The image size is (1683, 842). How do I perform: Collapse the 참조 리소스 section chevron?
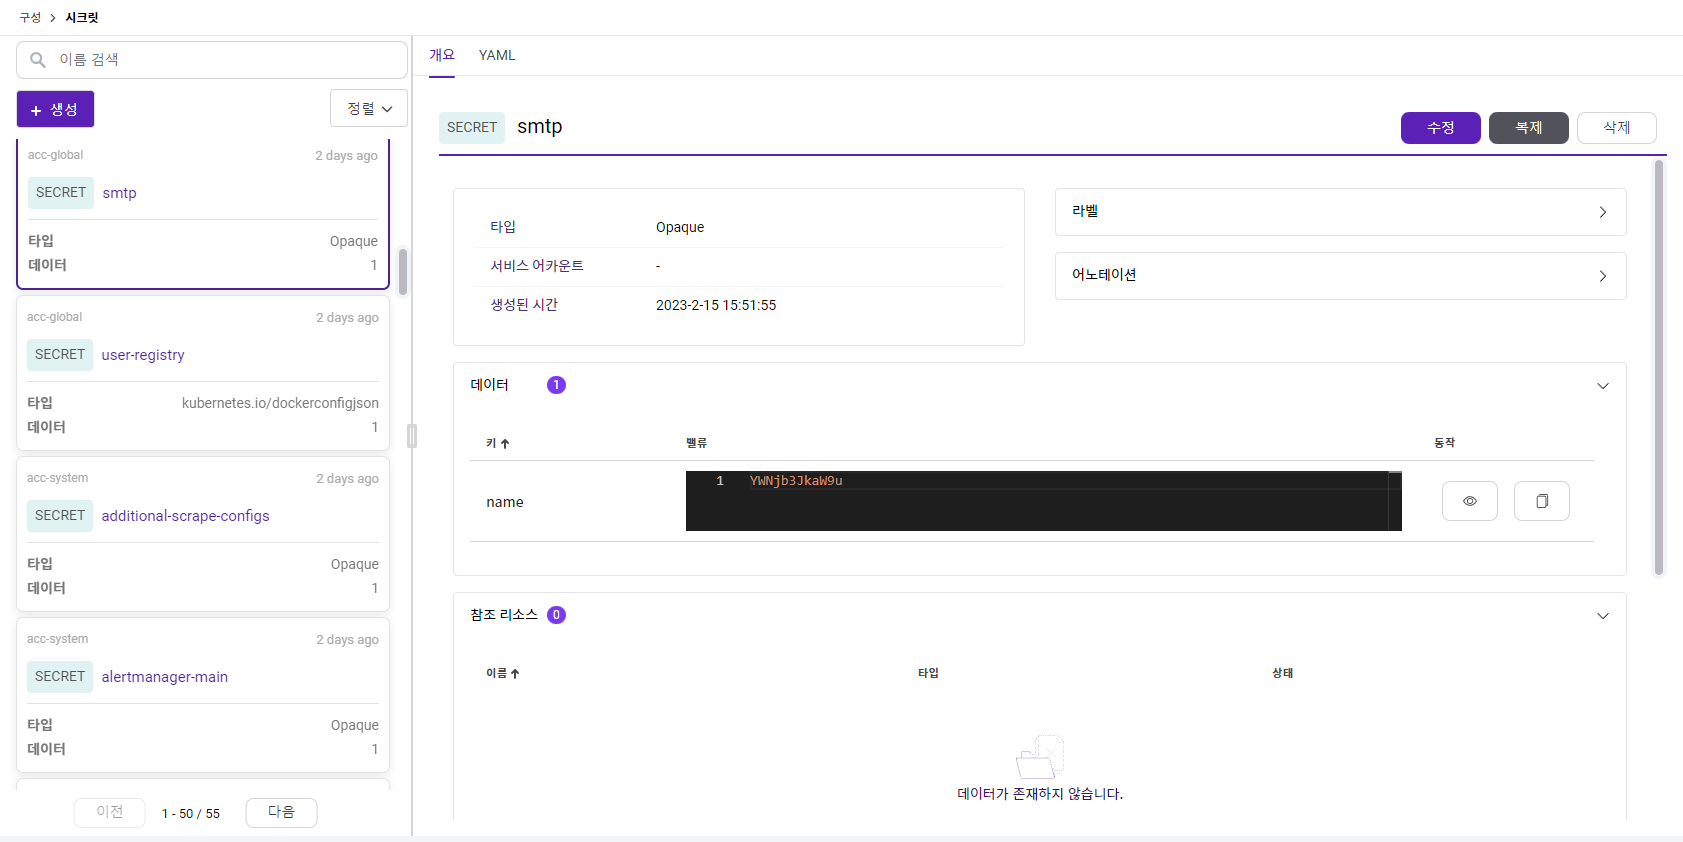tap(1602, 616)
